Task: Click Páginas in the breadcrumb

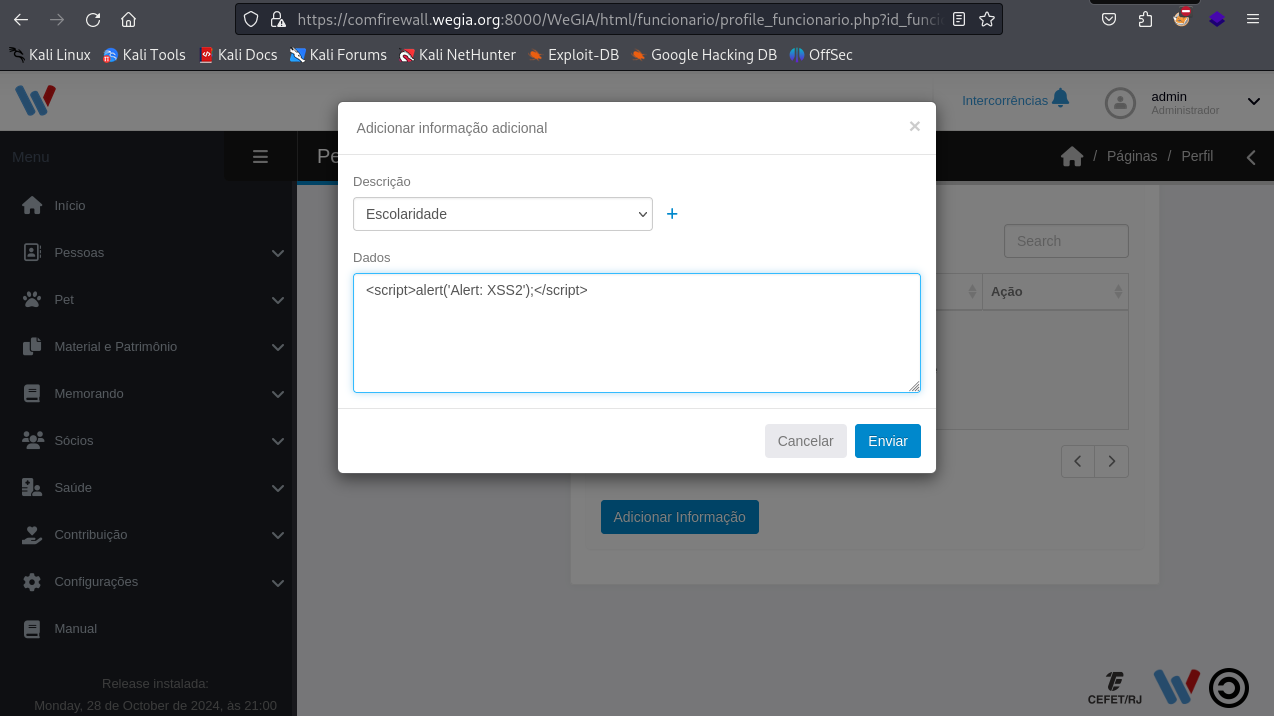Action: coord(1132,156)
